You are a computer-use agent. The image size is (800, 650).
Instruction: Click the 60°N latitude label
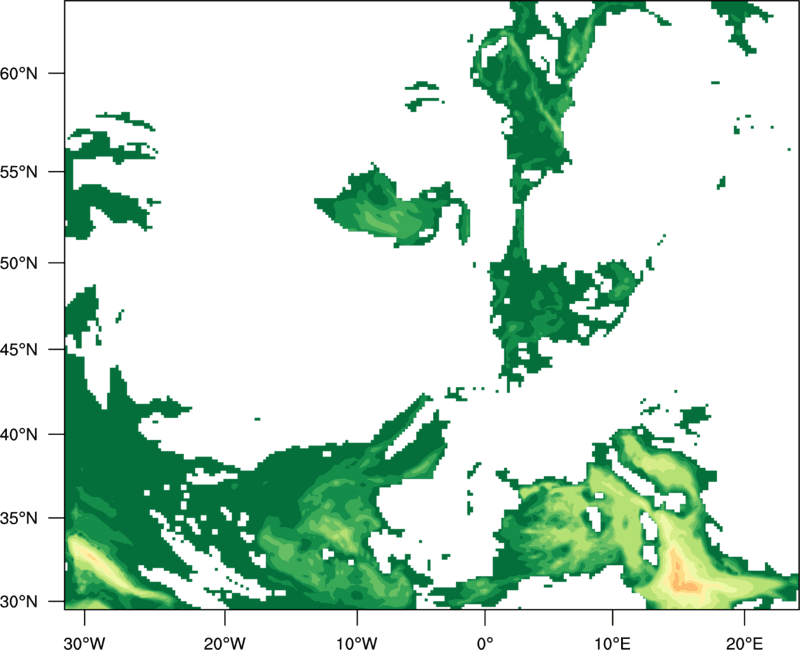(19, 73)
